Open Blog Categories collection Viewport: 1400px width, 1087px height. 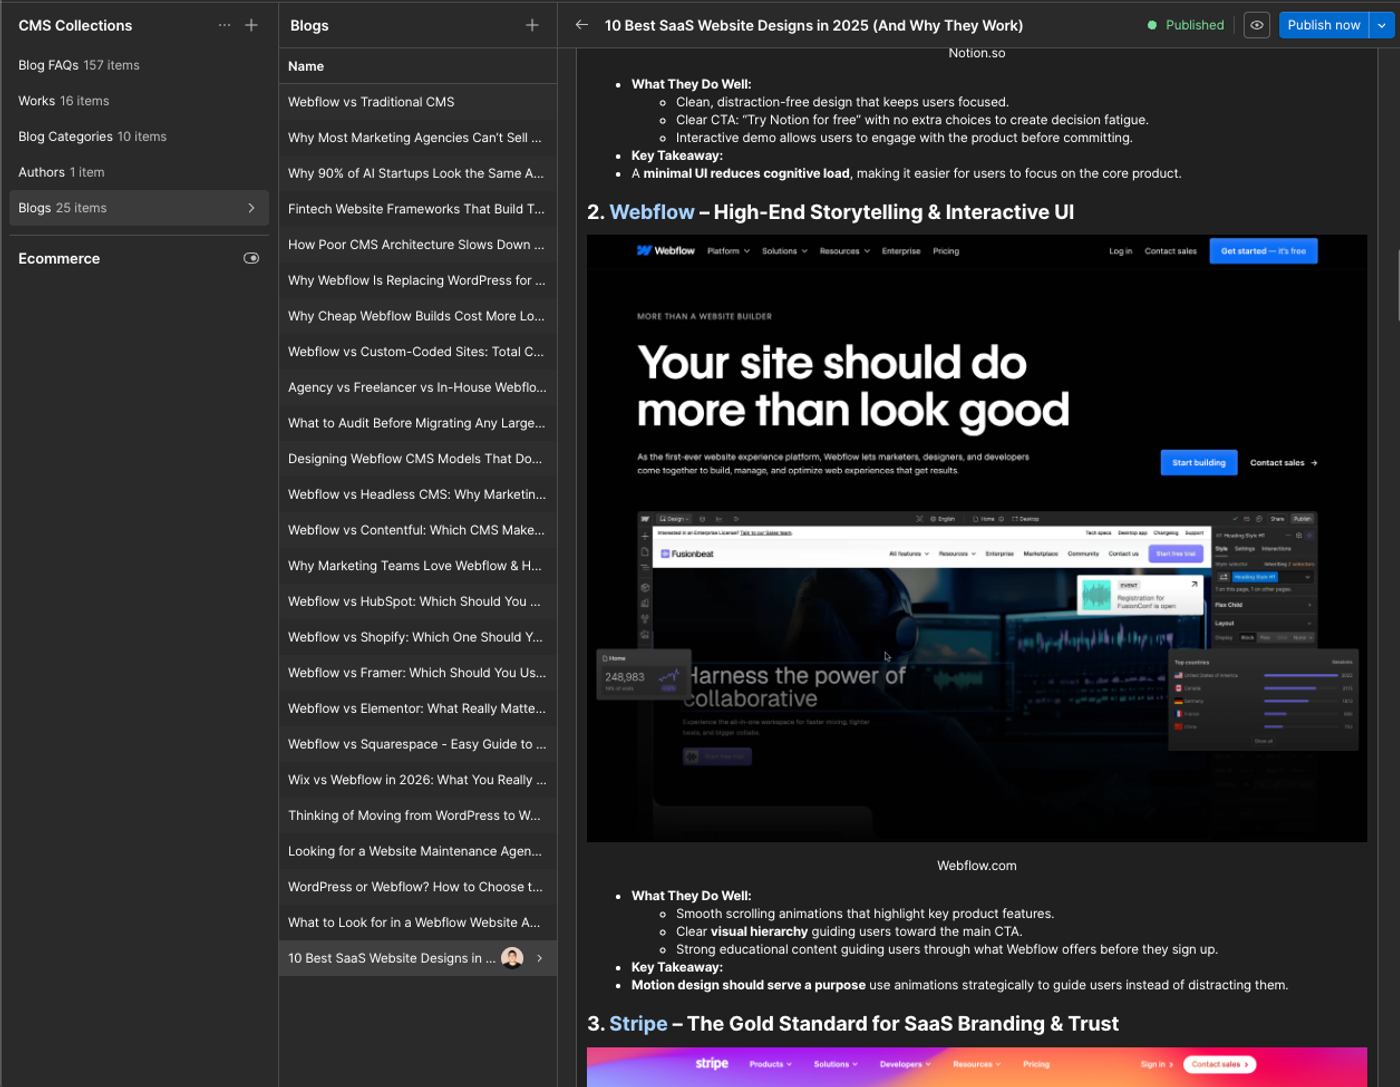coord(139,137)
